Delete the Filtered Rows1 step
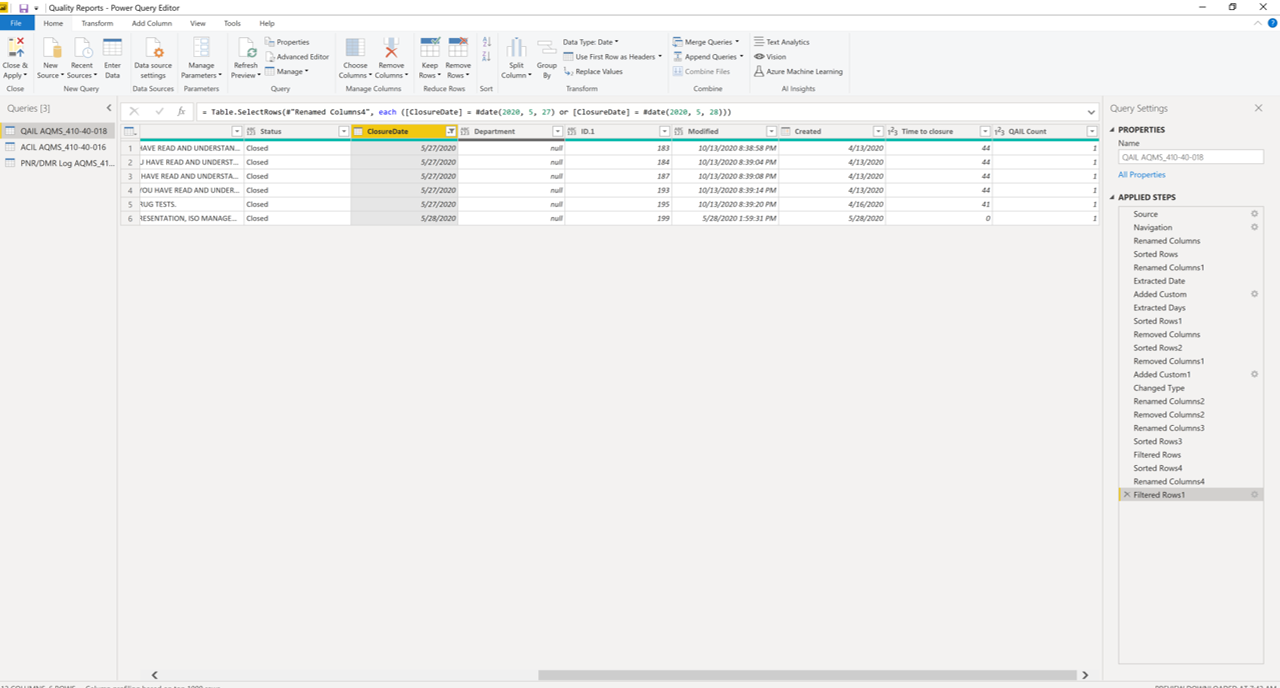The height and width of the screenshot is (688, 1280). (1127, 495)
